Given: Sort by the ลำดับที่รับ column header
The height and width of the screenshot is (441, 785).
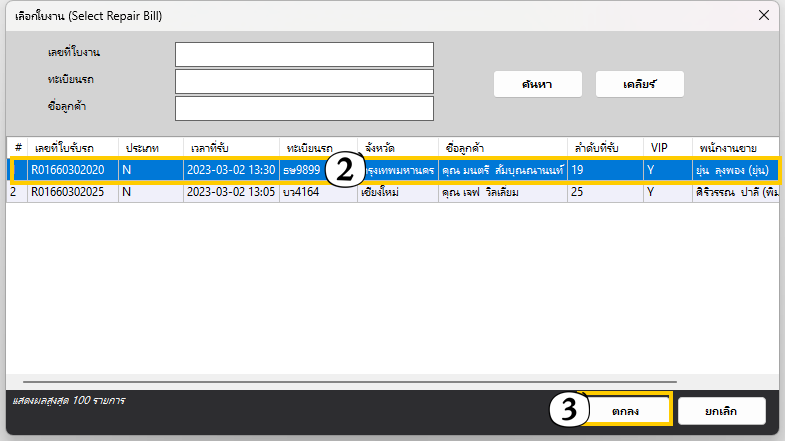Looking at the screenshot, I should (x=605, y=146).
